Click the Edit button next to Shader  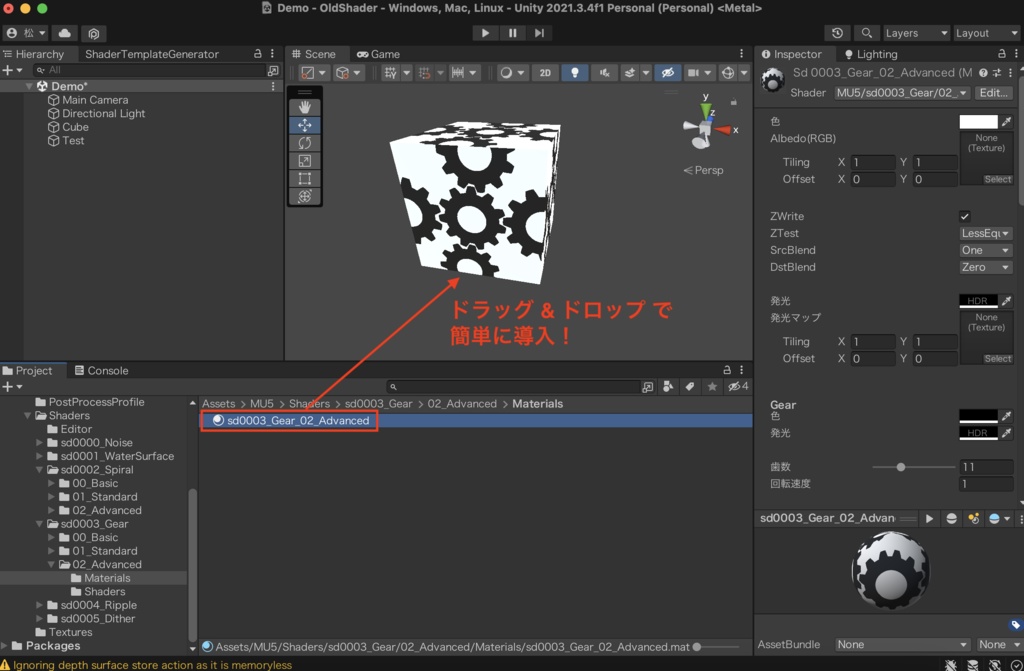tap(994, 93)
